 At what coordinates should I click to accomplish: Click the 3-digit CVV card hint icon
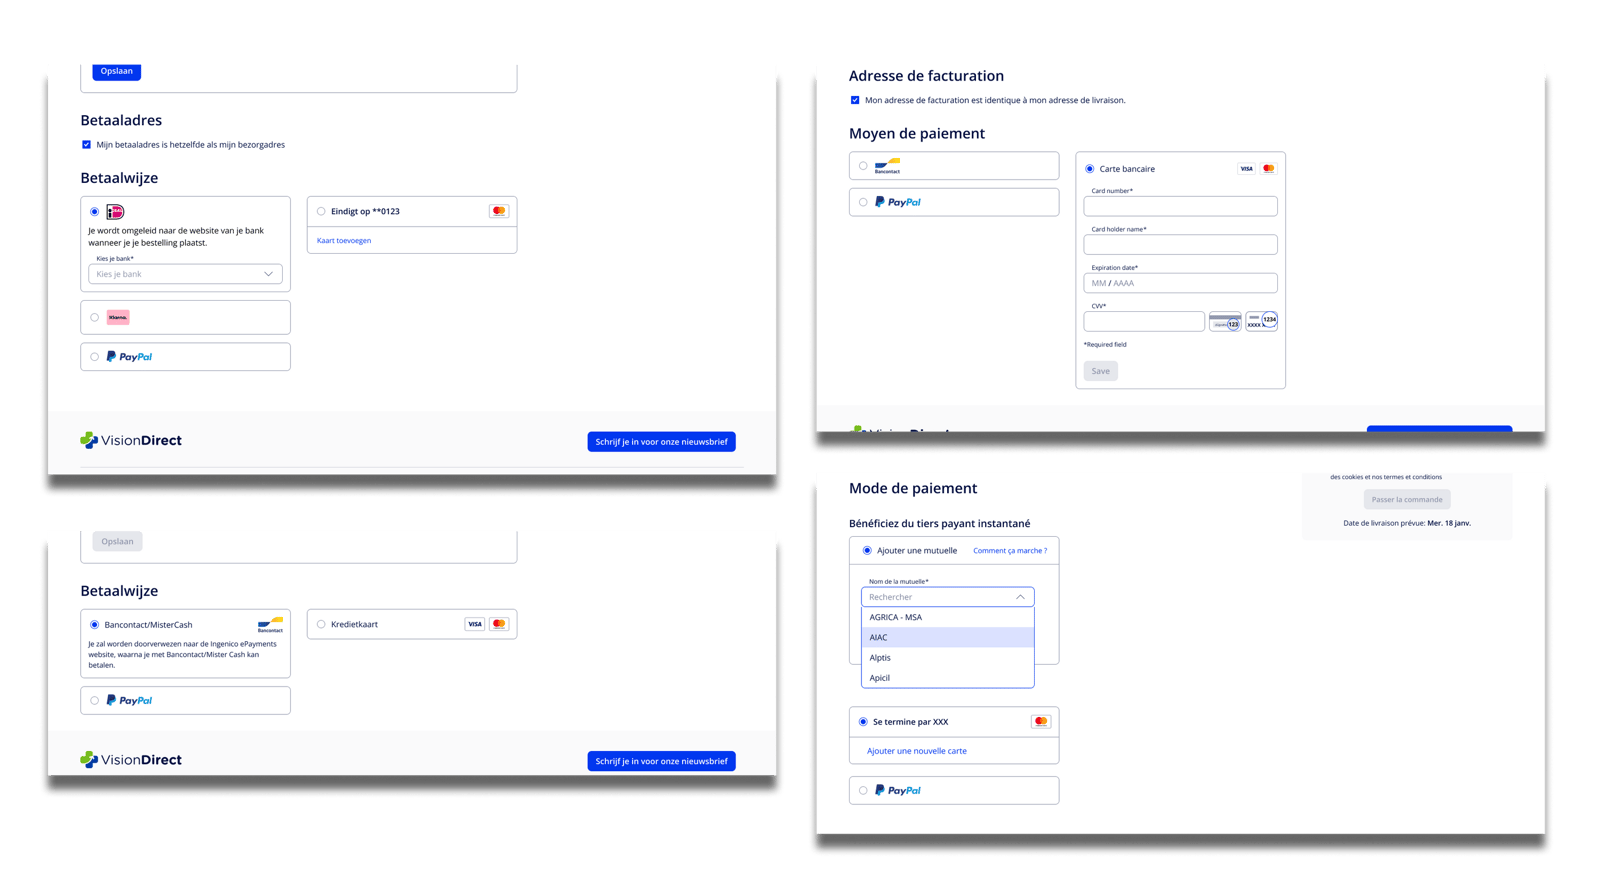pos(1225,321)
